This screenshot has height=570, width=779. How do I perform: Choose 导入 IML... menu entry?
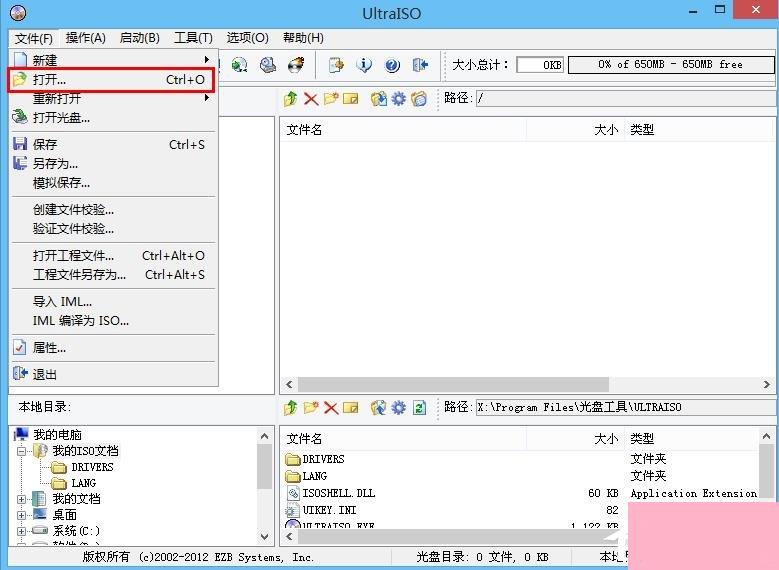point(113,302)
